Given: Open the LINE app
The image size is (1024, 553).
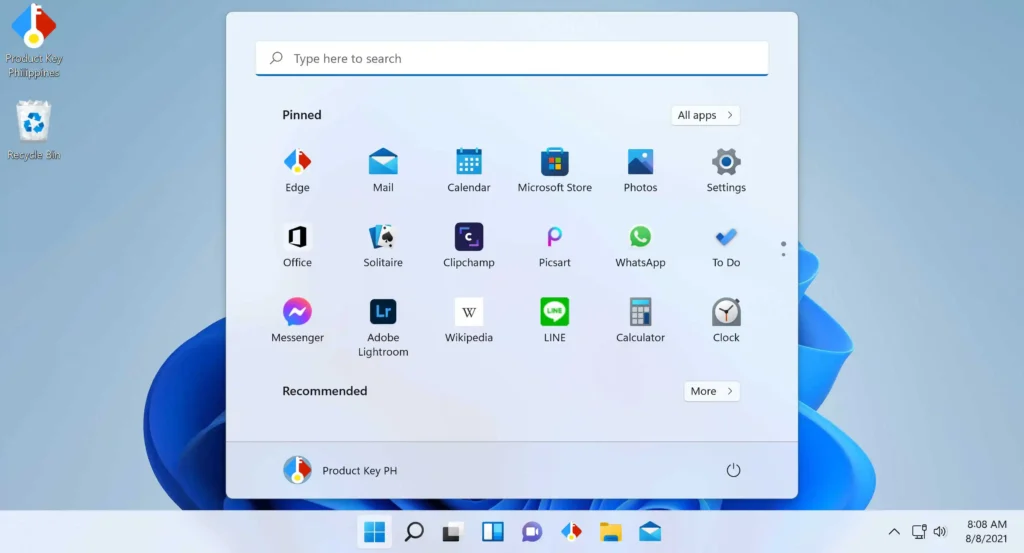Looking at the screenshot, I should click(x=554, y=321).
